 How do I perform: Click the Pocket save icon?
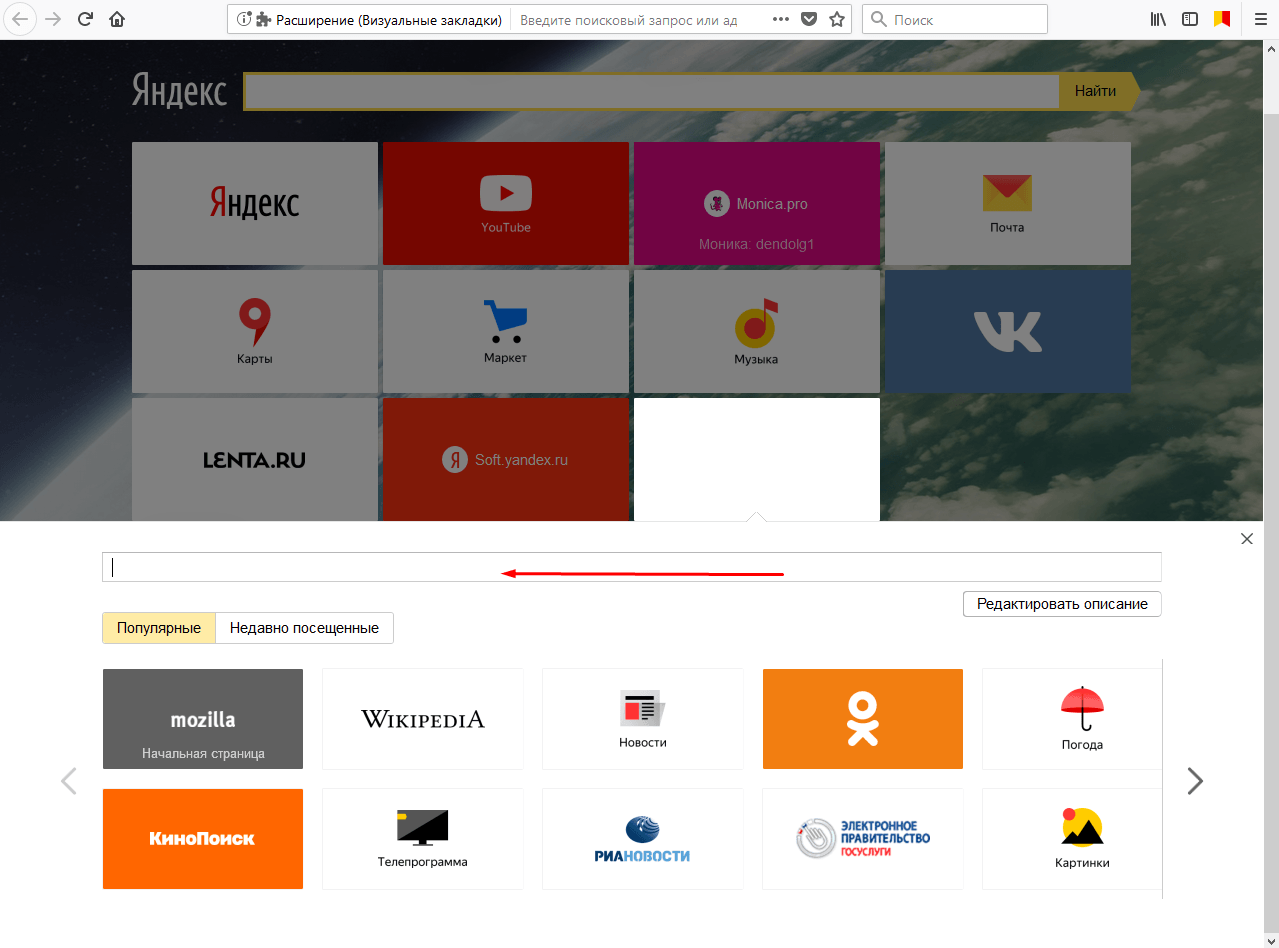(x=810, y=19)
